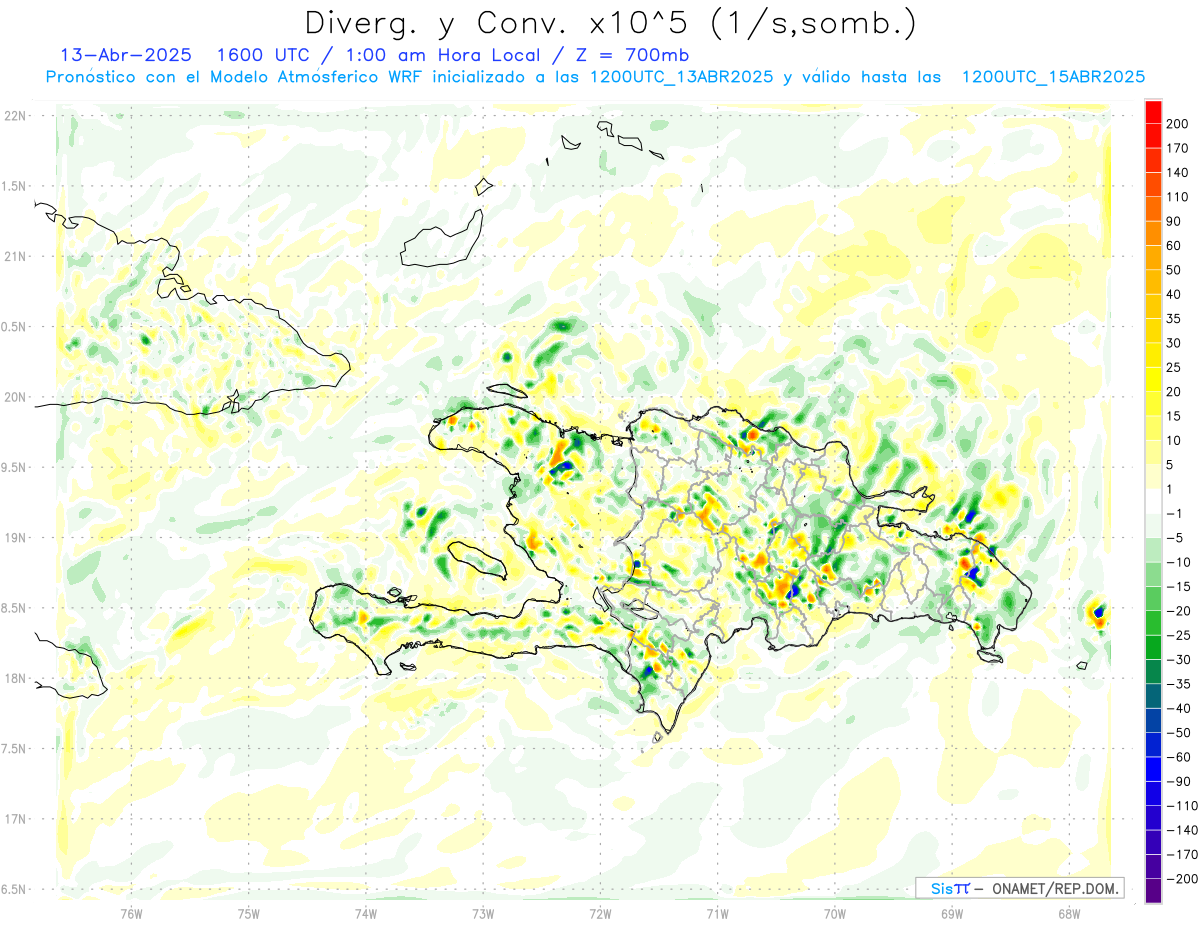Viewport: 1200px width, 927px height.
Task: Click the '7.5N' latitude label
Action: (13, 749)
